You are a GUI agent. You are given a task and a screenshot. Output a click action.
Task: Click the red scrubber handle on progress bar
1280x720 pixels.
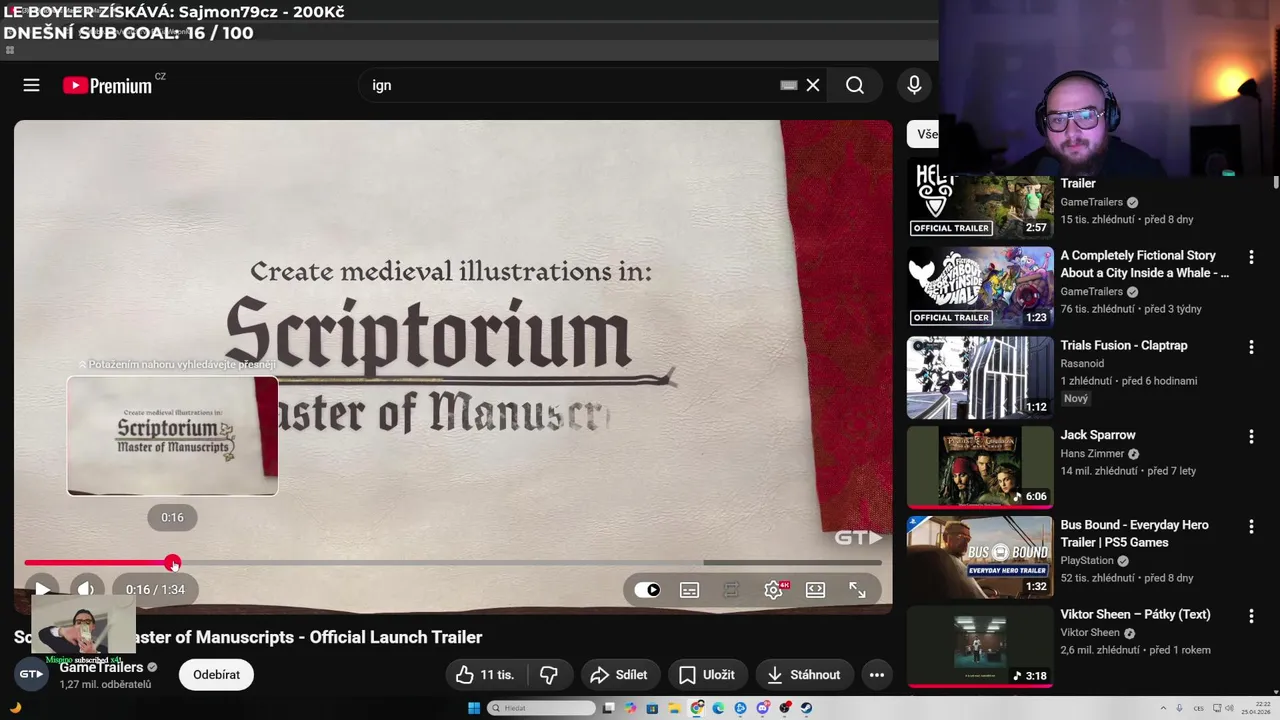click(x=173, y=563)
